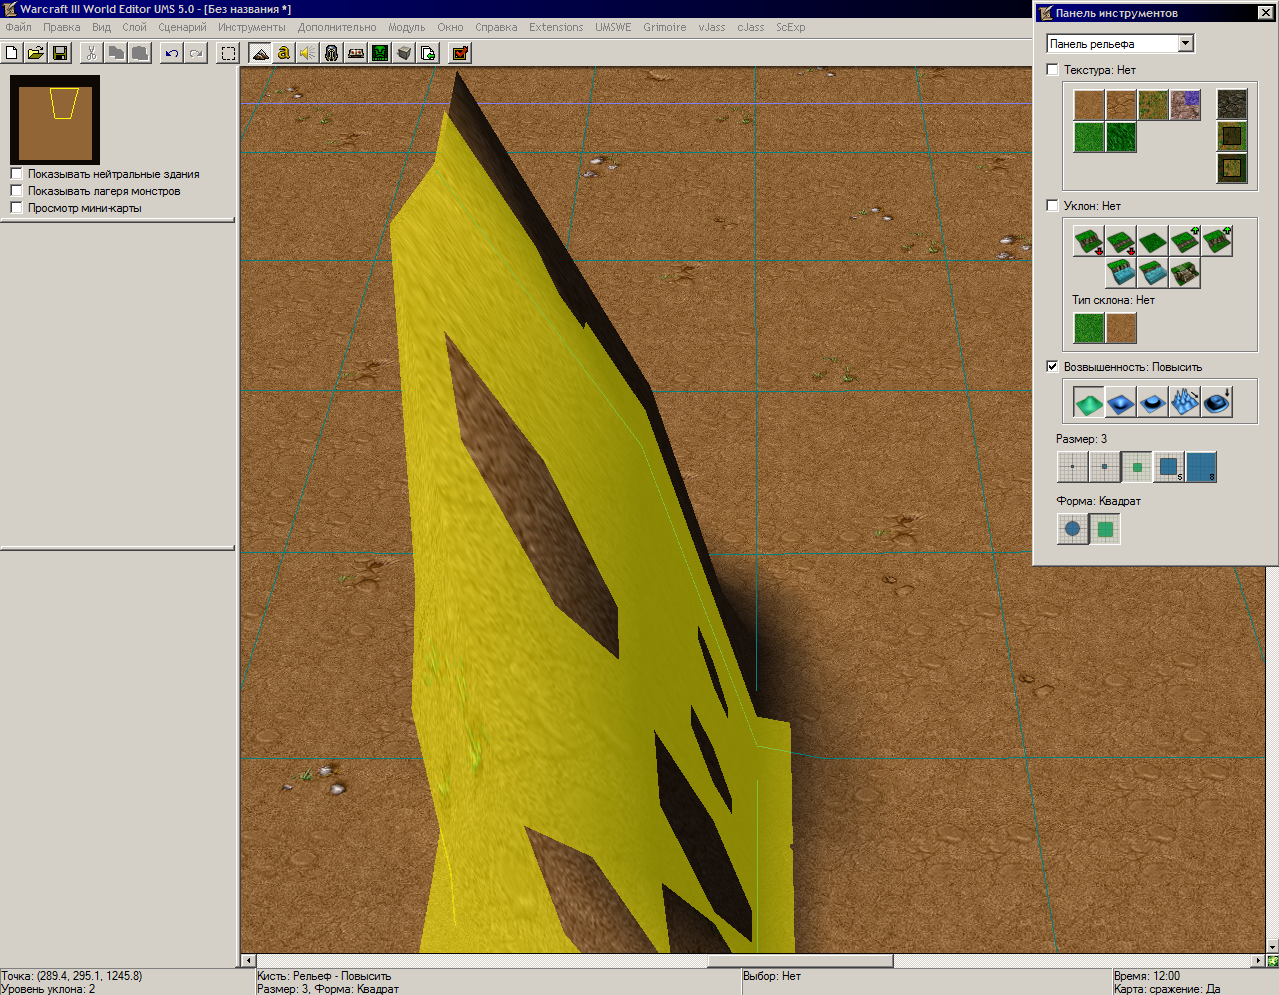Choose the dirt cliff type swatch

(1120, 328)
